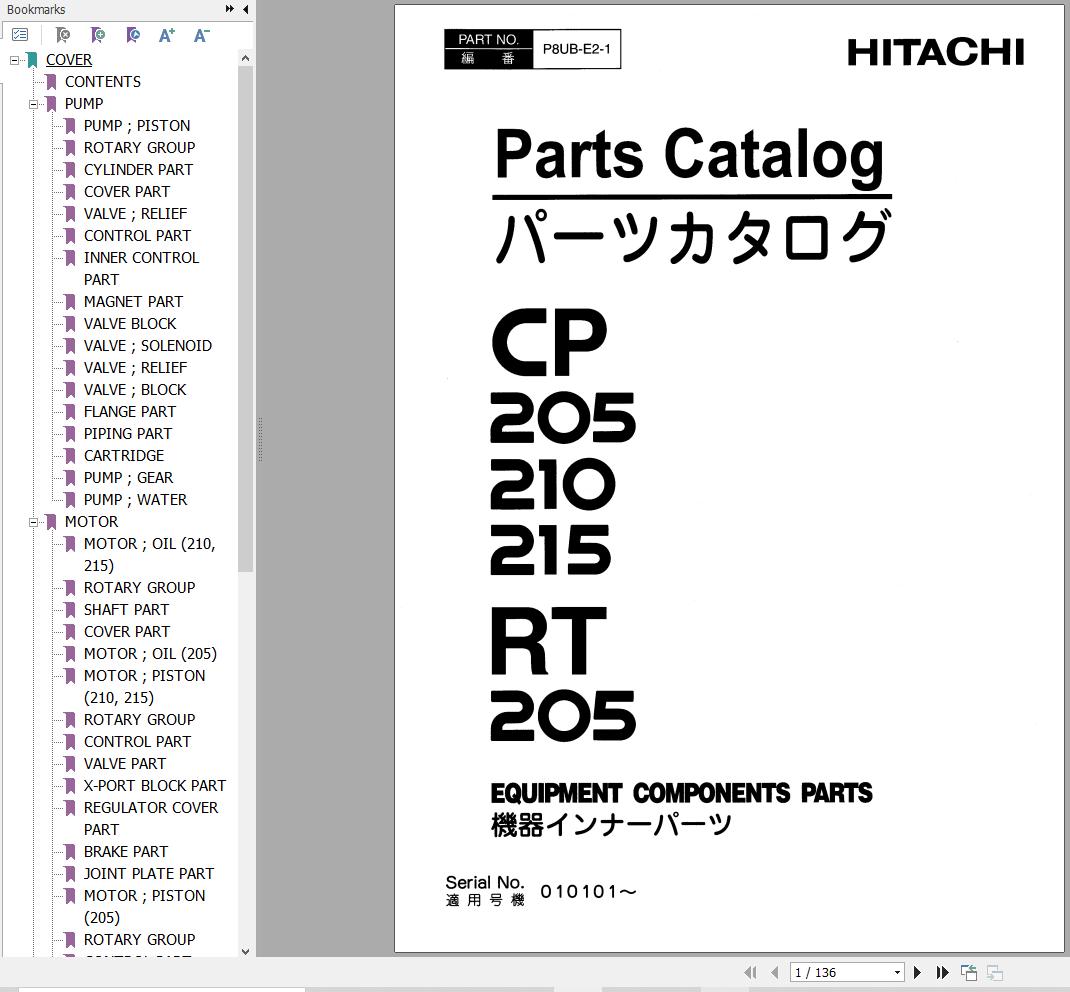
Task: Click the bookmark icon beside FLANGE PART
Action: point(70,411)
